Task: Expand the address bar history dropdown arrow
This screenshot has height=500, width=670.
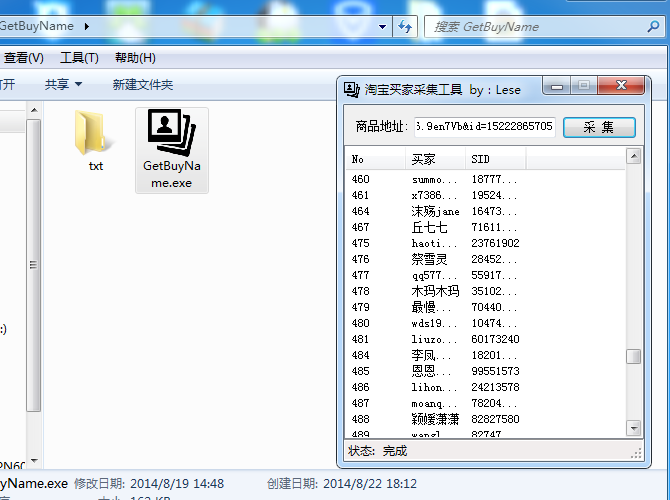Action: [385, 27]
